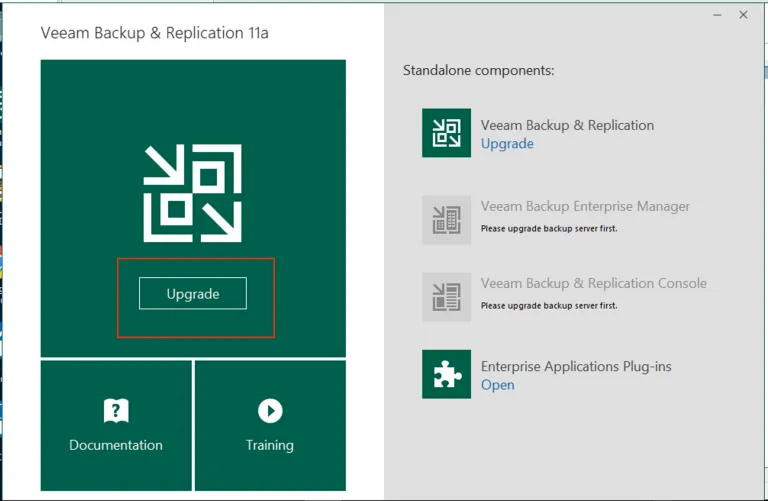The width and height of the screenshot is (768, 501).
Task: Close the Veeam setup window
Action: (x=743, y=15)
